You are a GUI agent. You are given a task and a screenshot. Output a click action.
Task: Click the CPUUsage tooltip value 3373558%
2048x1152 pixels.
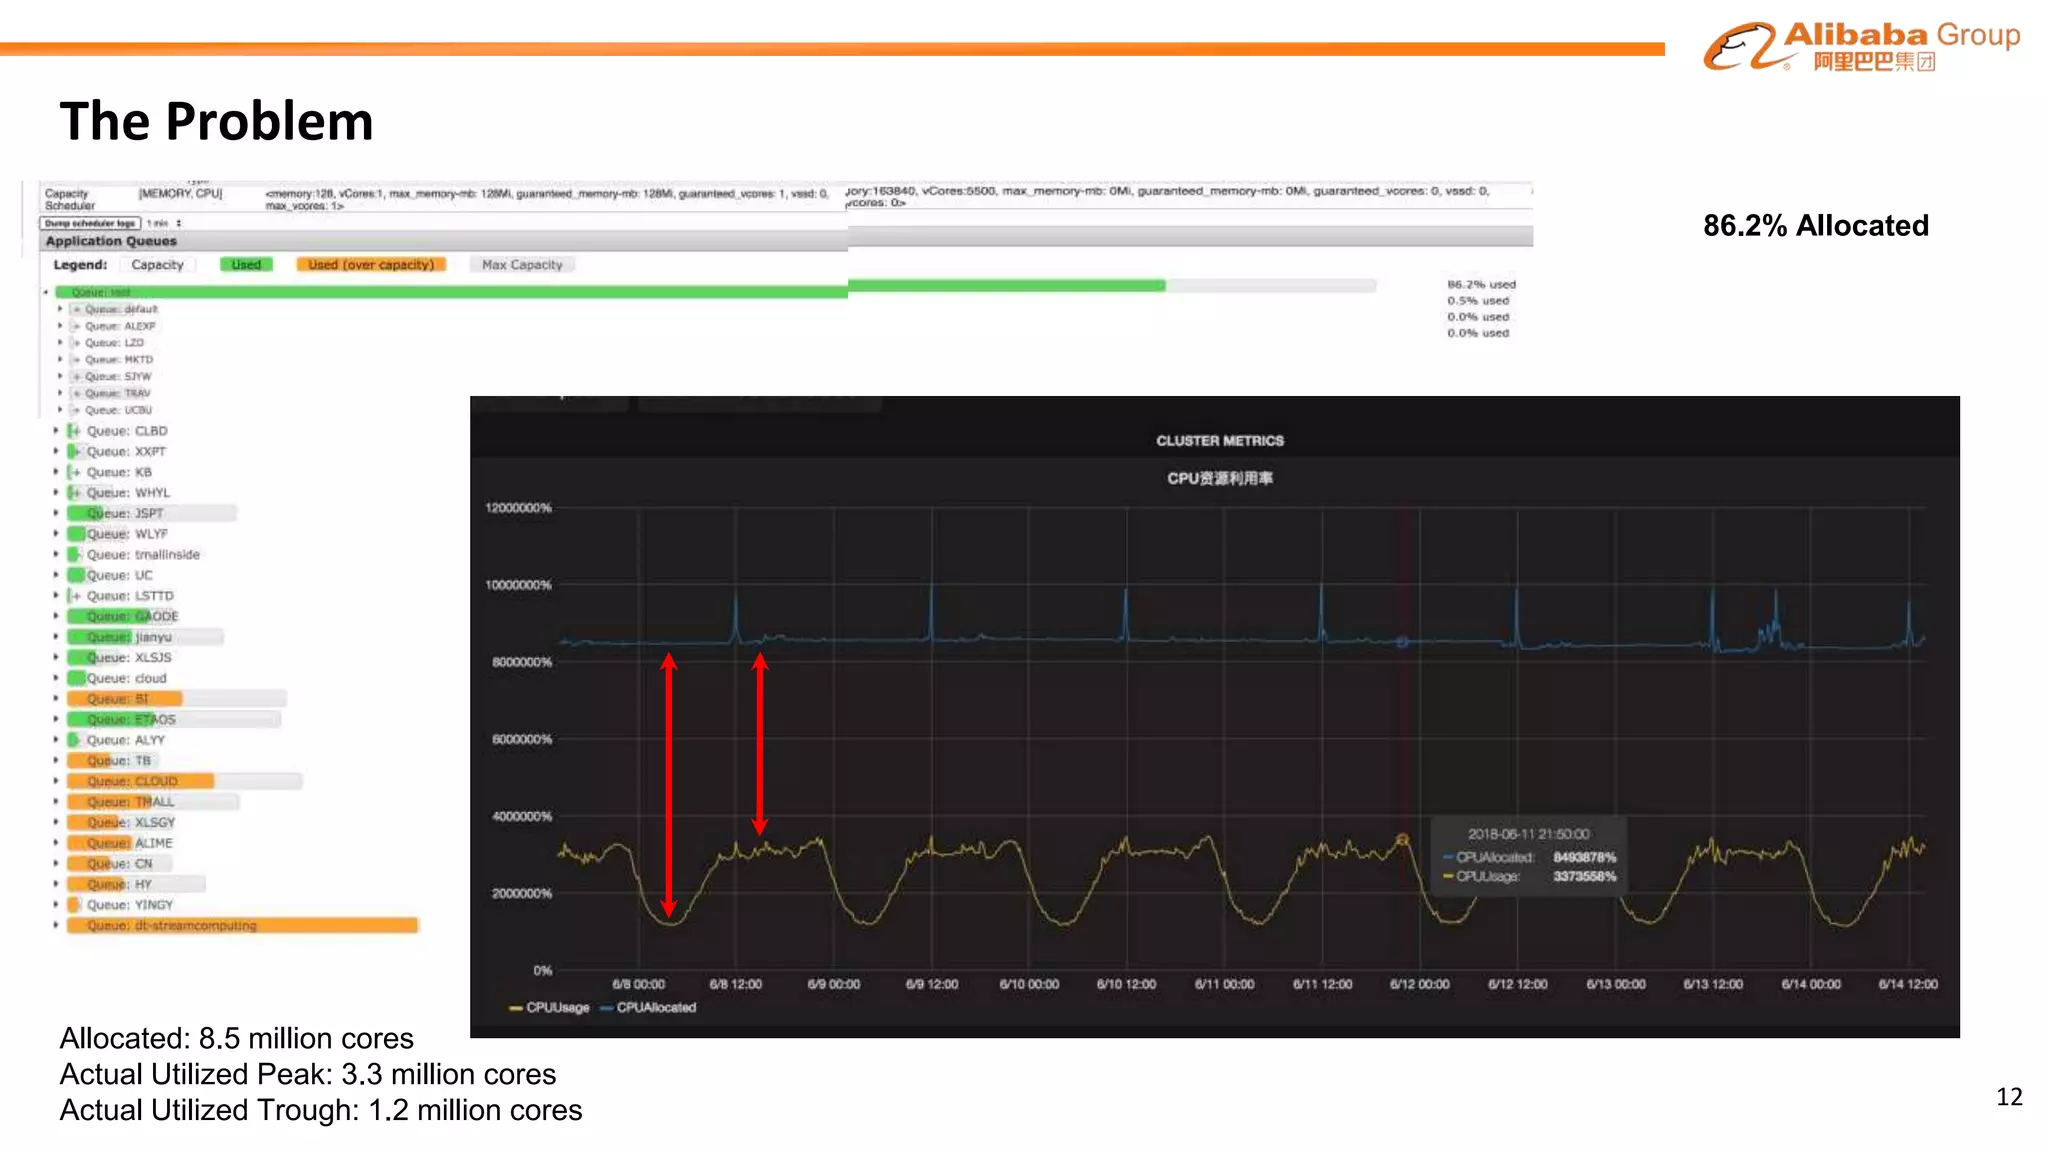1584,876
